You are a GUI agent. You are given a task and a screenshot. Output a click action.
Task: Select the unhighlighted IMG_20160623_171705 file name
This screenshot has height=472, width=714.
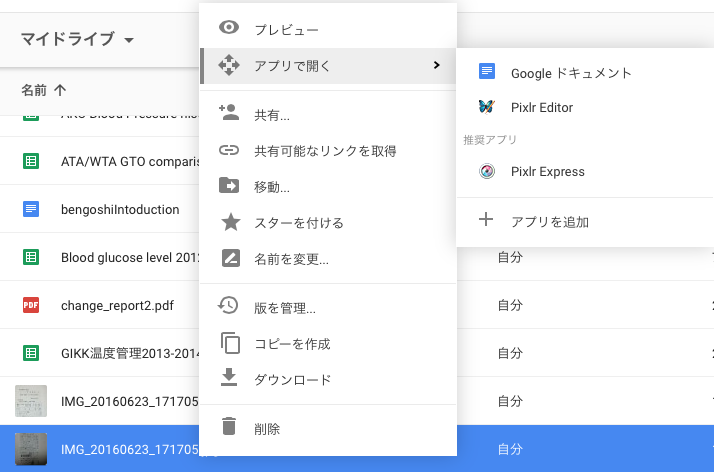[x=130, y=401]
